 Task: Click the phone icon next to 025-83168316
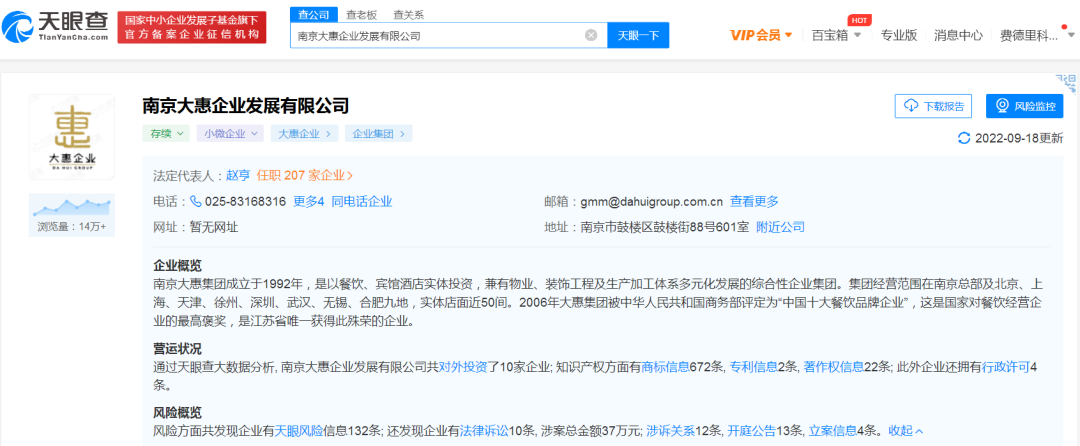[x=196, y=202]
